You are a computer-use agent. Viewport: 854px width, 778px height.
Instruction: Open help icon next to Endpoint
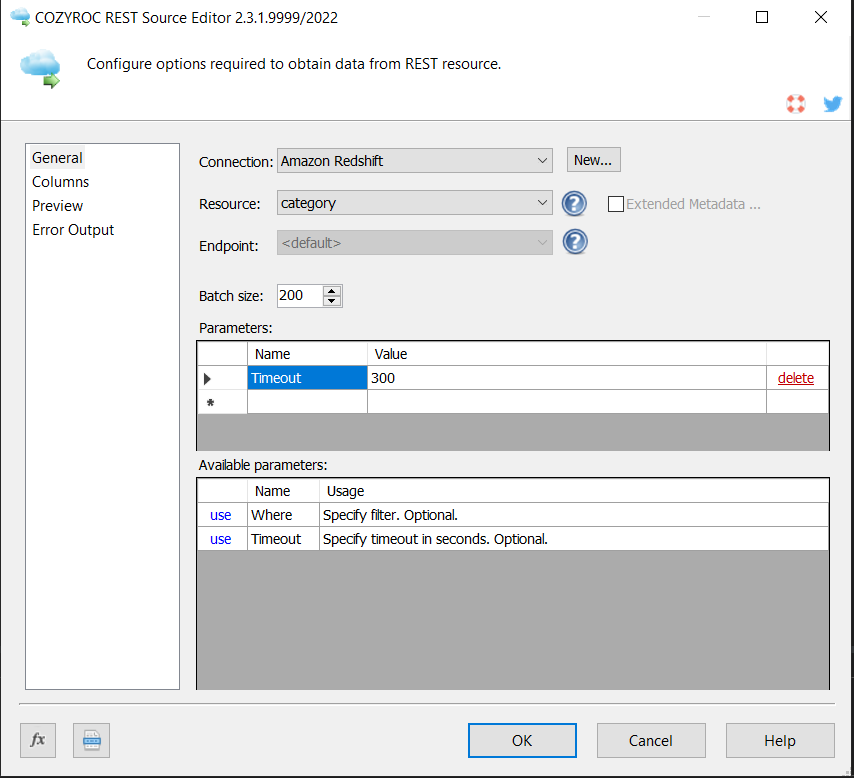[x=575, y=242]
